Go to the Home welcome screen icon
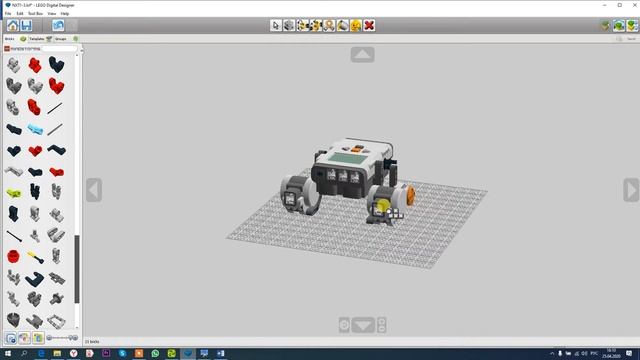Screen dimensions: 640x360 (13, 25)
